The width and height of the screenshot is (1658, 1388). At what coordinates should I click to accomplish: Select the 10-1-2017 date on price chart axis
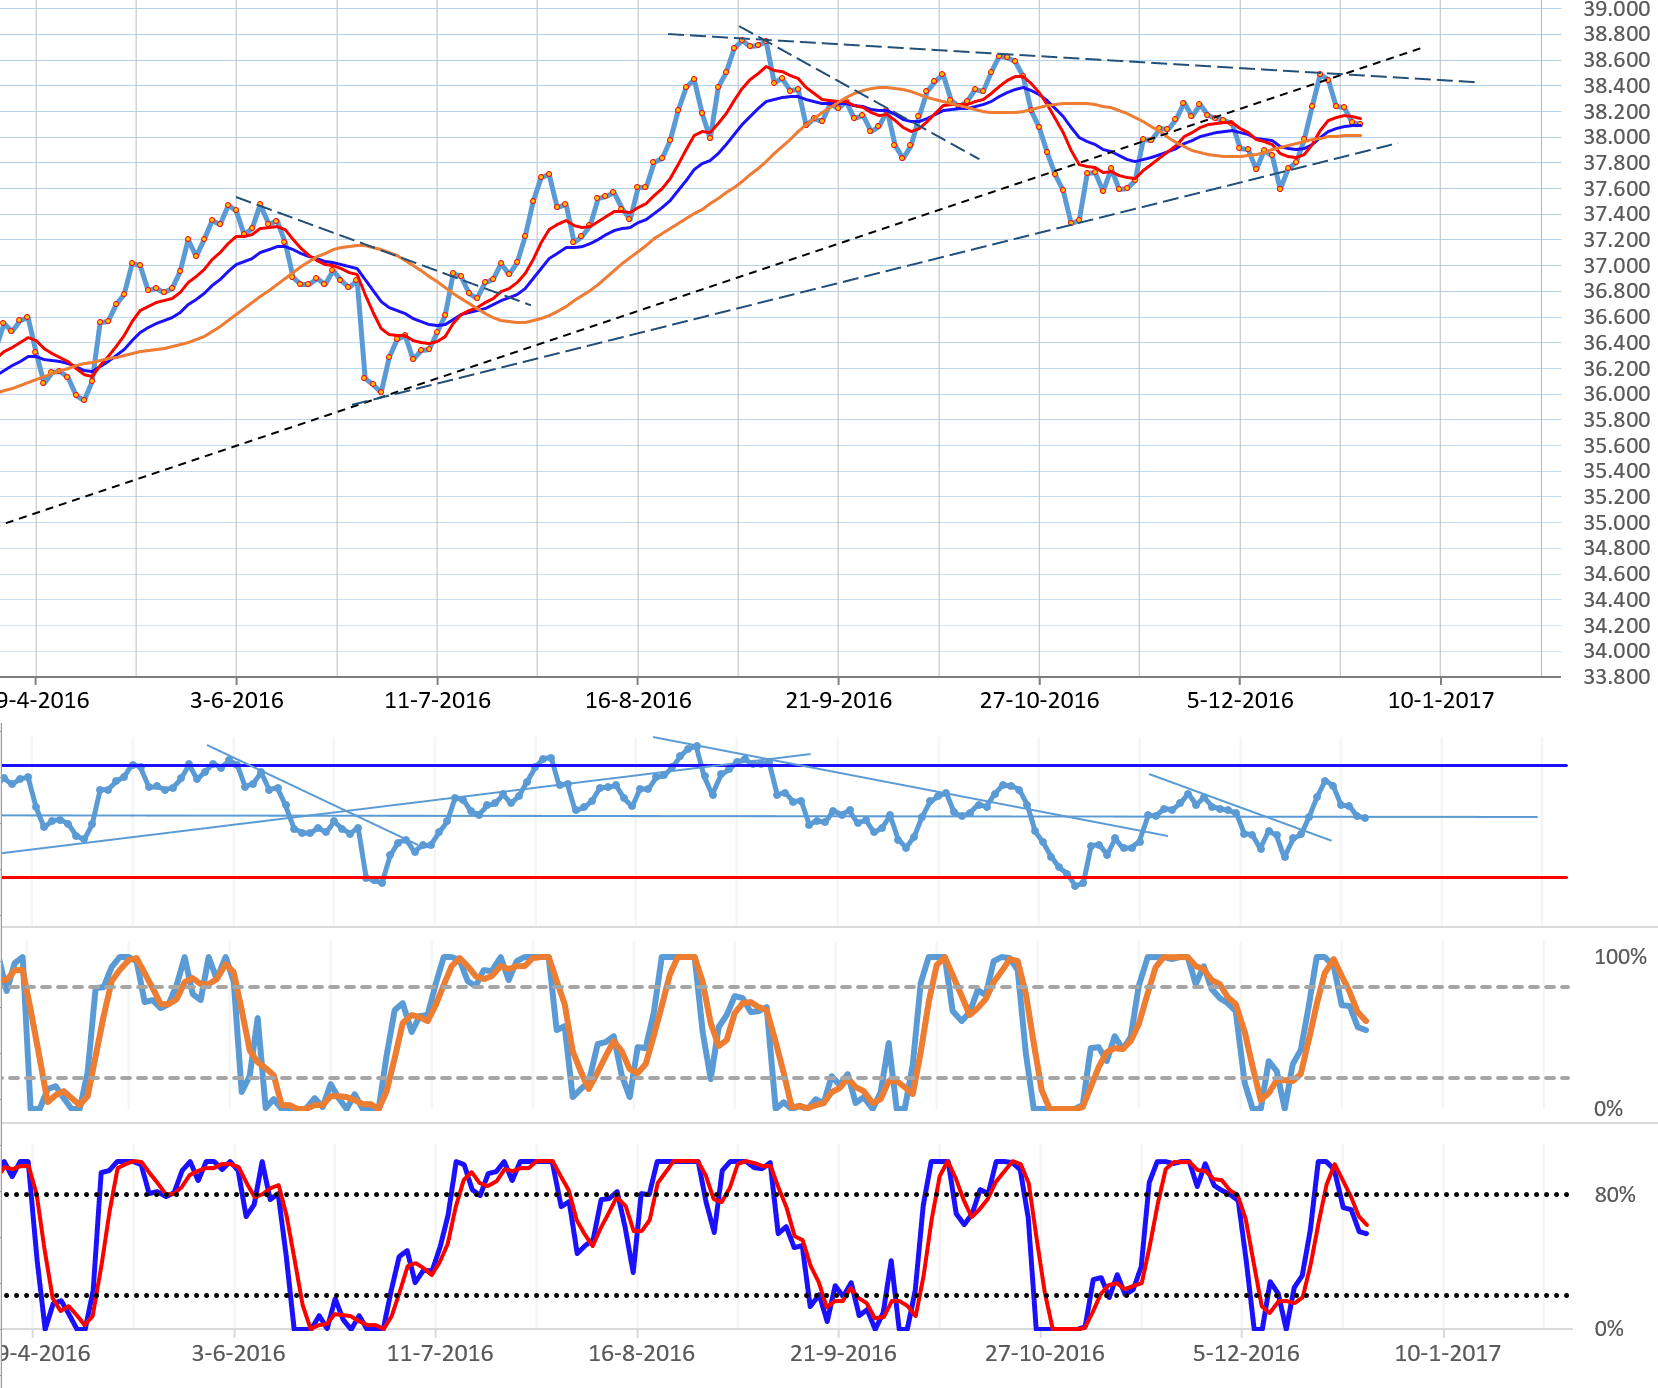point(1441,700)
